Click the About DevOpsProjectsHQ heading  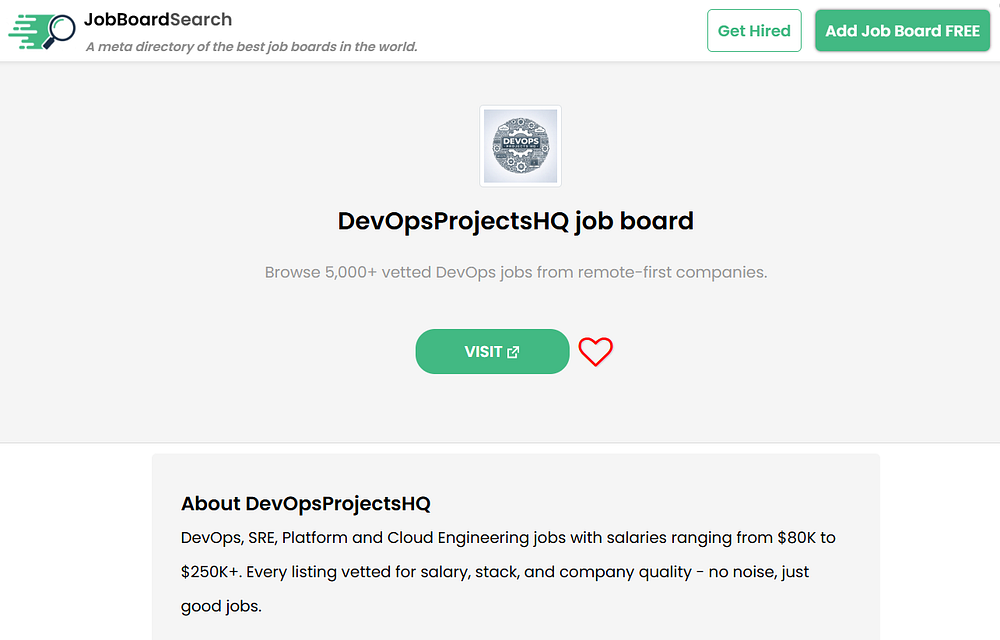305,503
